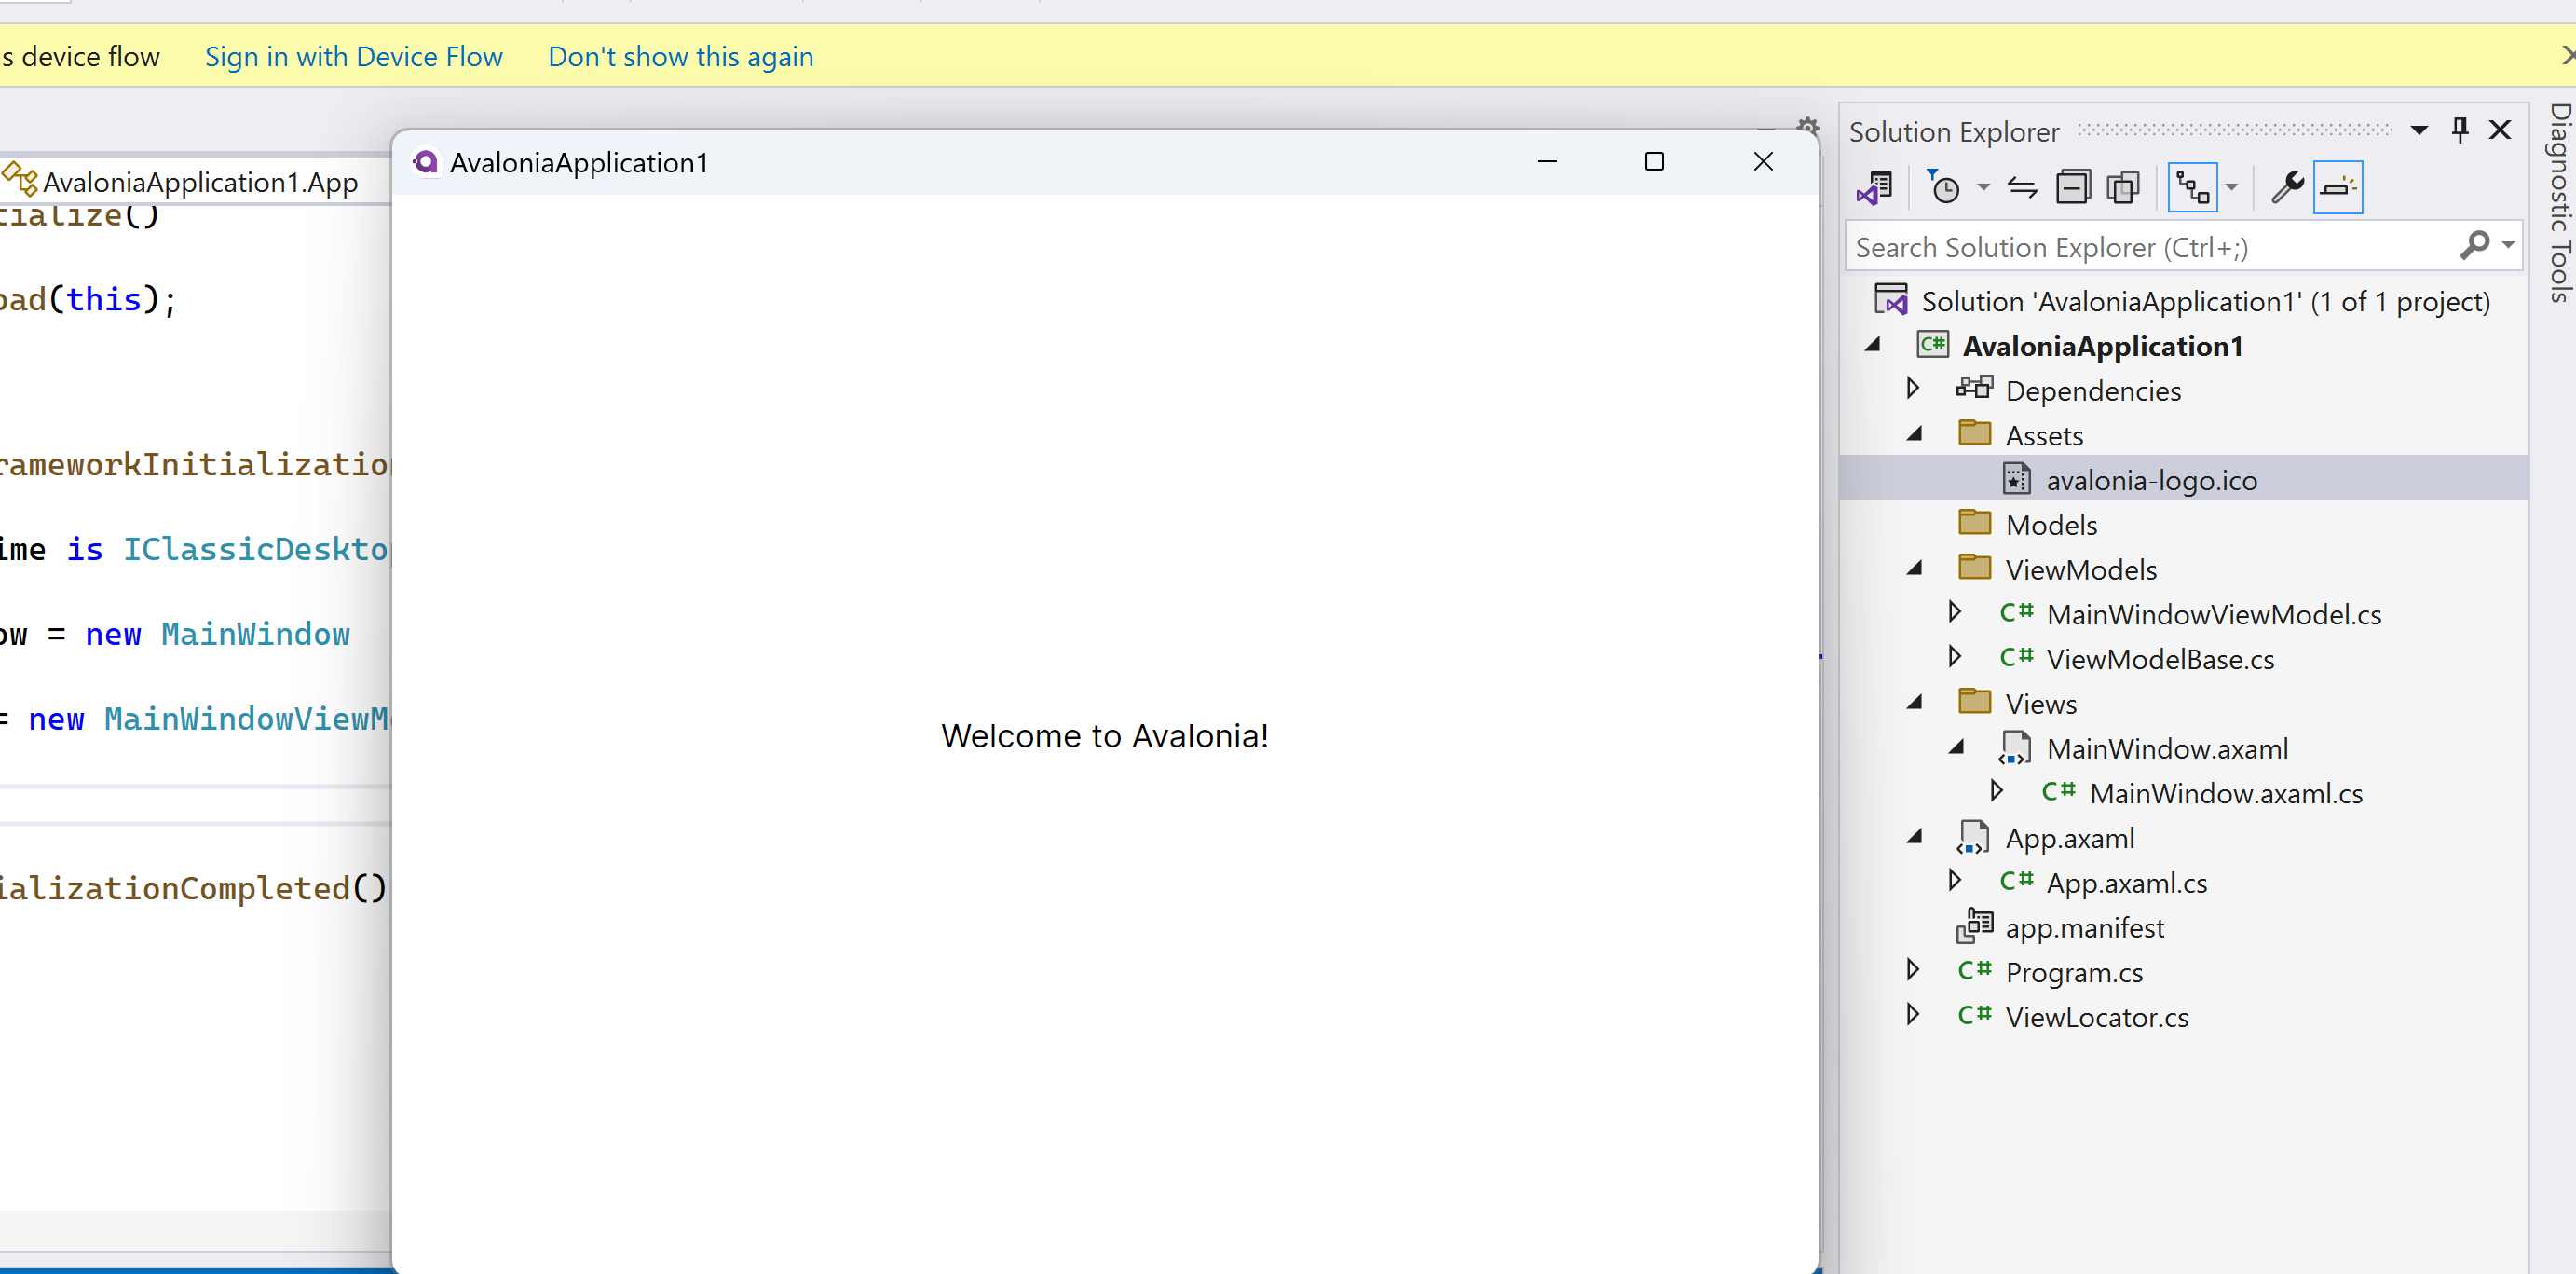The height and width of the screenshot is (1274, 2576).
Task: Collapse the Assets folder
Action: (x=1915, y=434)
